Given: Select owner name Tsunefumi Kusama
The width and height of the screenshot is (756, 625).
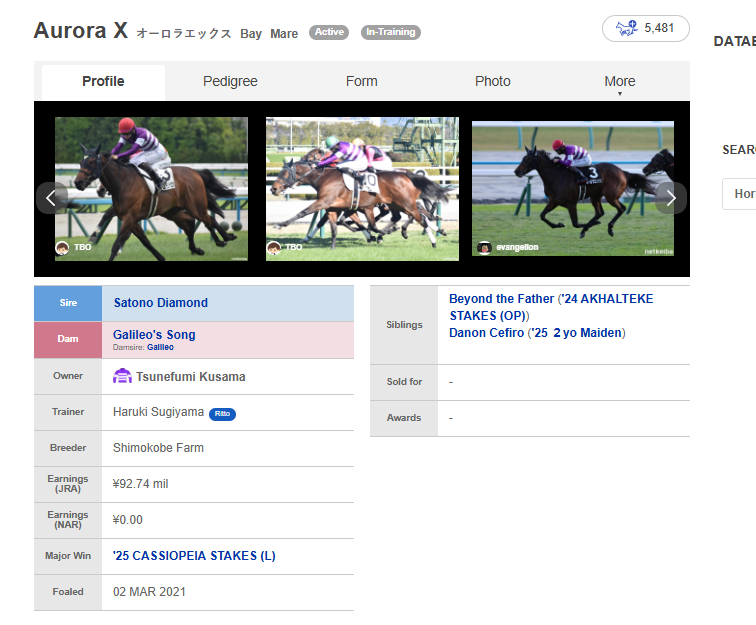Looking at the screenshot, I should click(x=190, y=377).
